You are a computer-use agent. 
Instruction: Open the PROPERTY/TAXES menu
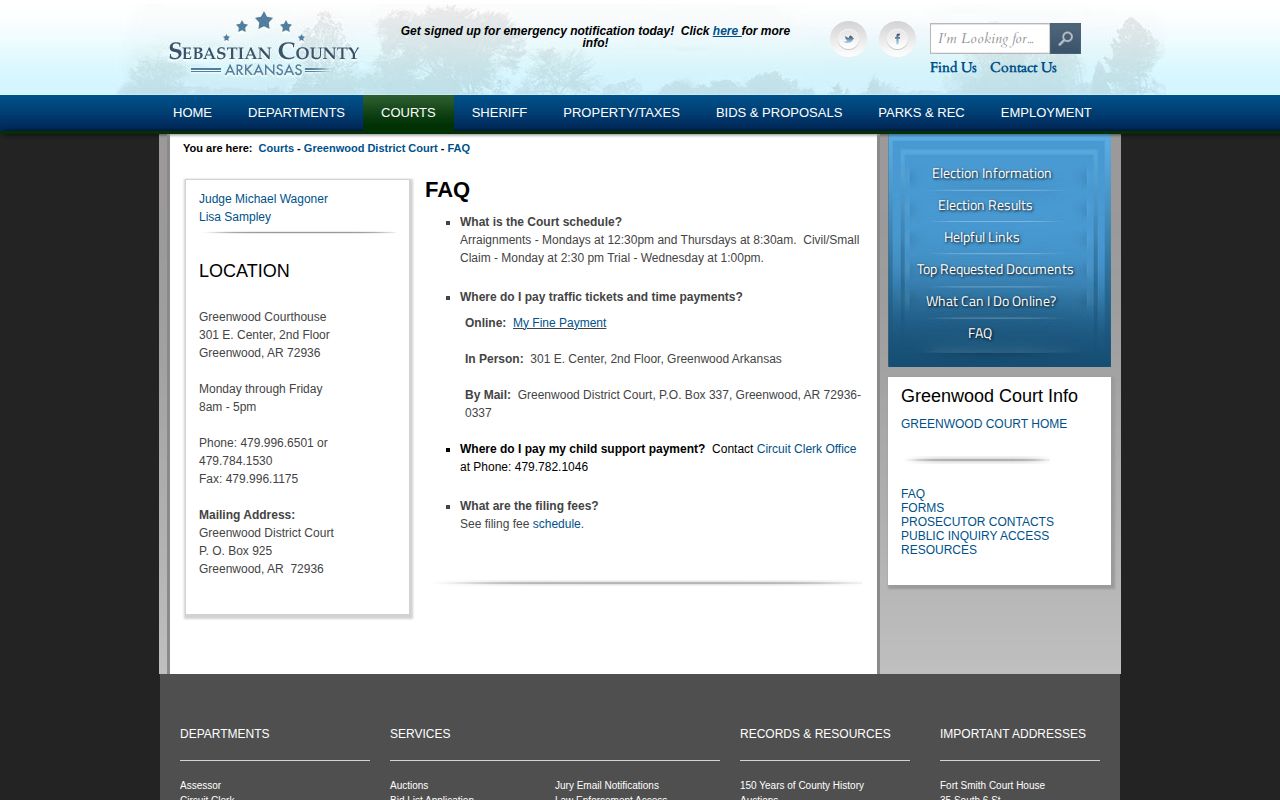coord(621,113)
